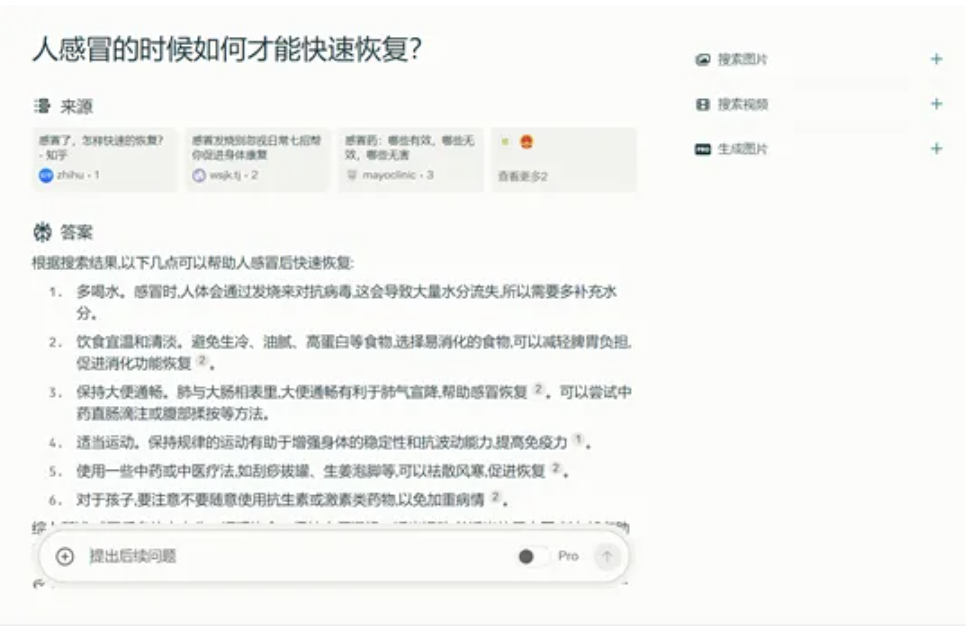Open the zhihu source card

pyautogui.click(x=105, y=160)
